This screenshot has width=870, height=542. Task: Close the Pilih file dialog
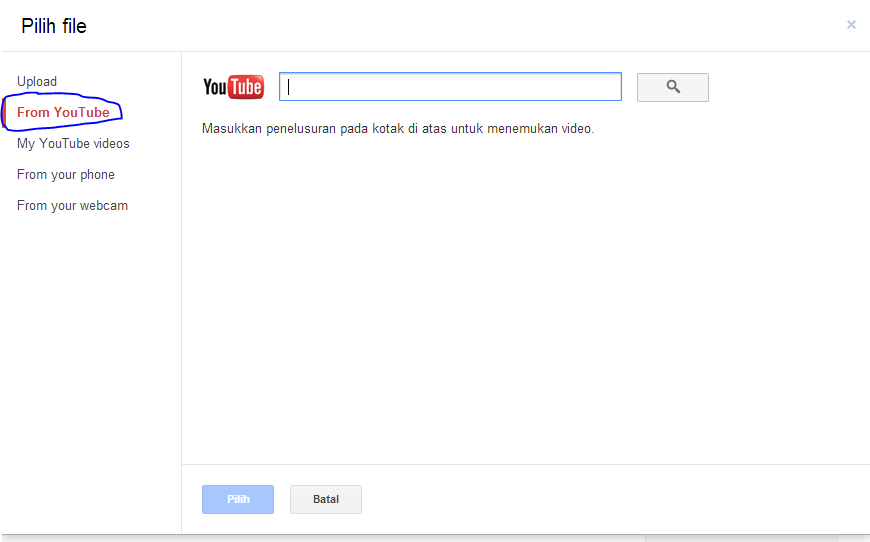coord(851,24)
